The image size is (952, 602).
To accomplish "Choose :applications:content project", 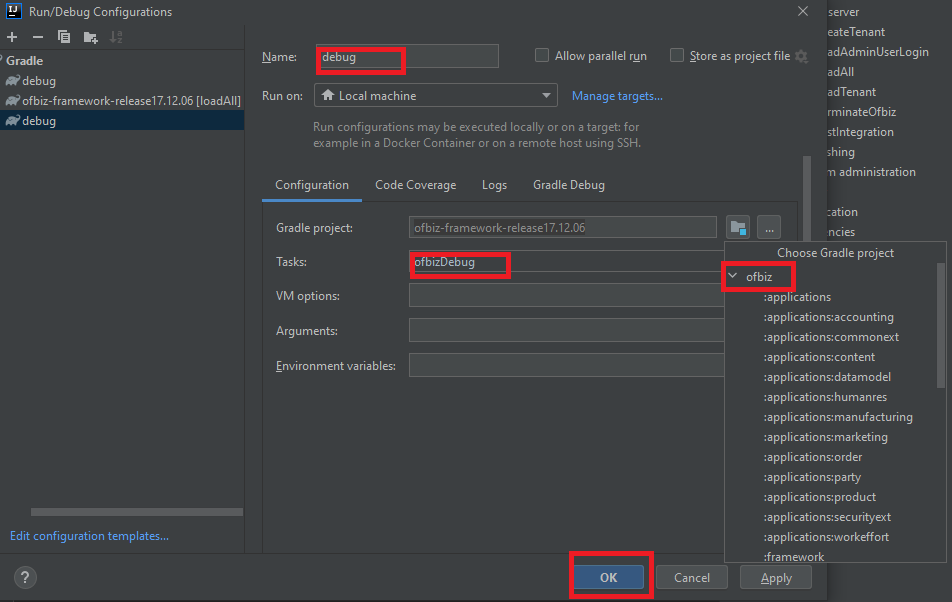I will (x=818, y=357).
